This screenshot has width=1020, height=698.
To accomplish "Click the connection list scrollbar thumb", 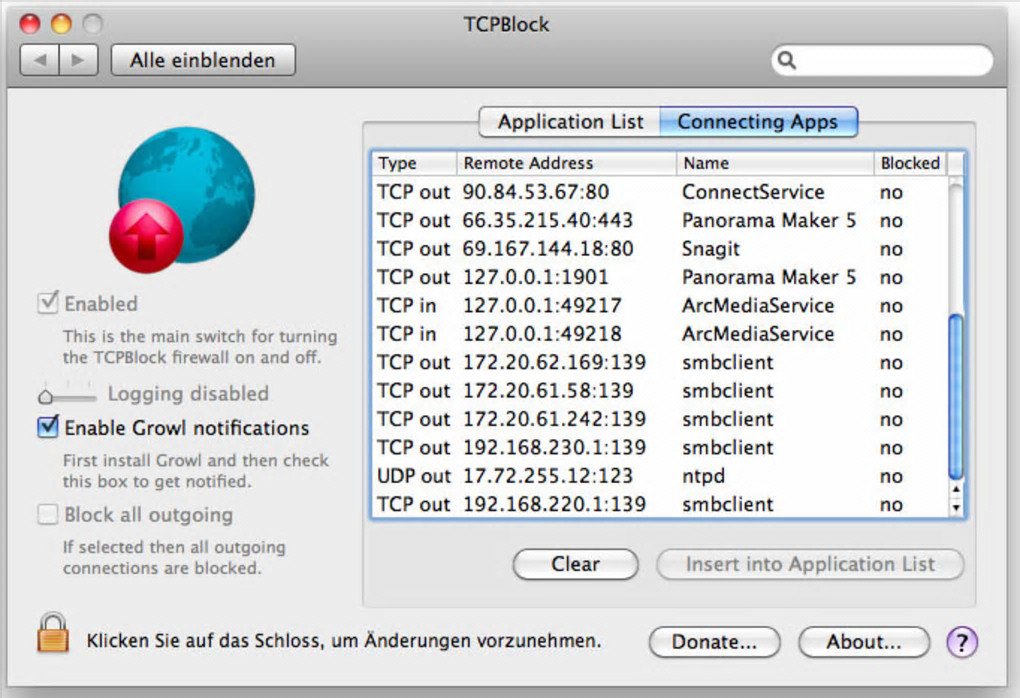I will pyautogui.click(x=956, y=397).
